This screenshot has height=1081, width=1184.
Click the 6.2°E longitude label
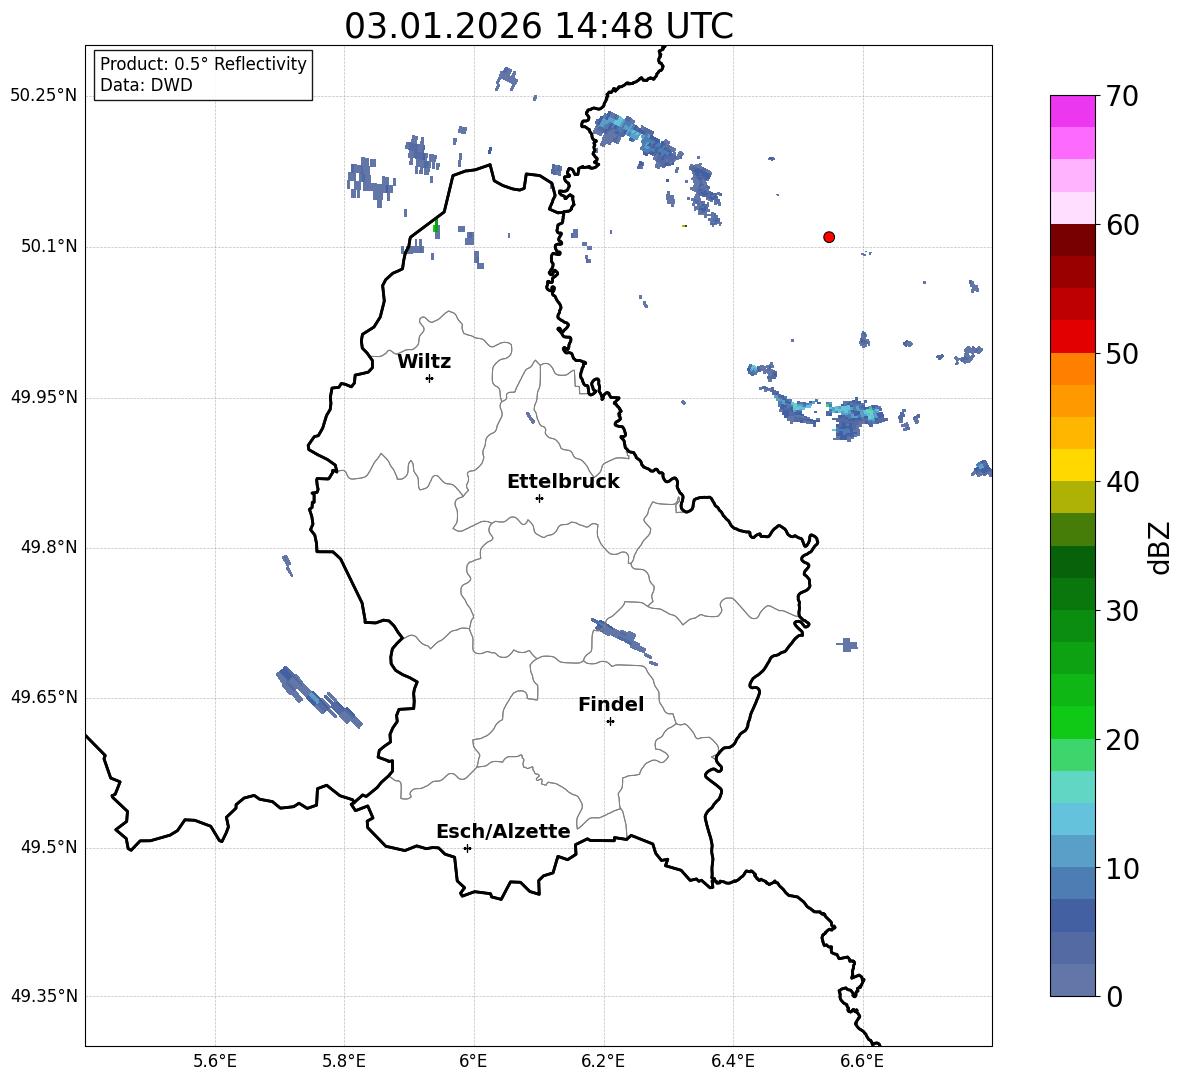click(x=603, y=1061)
